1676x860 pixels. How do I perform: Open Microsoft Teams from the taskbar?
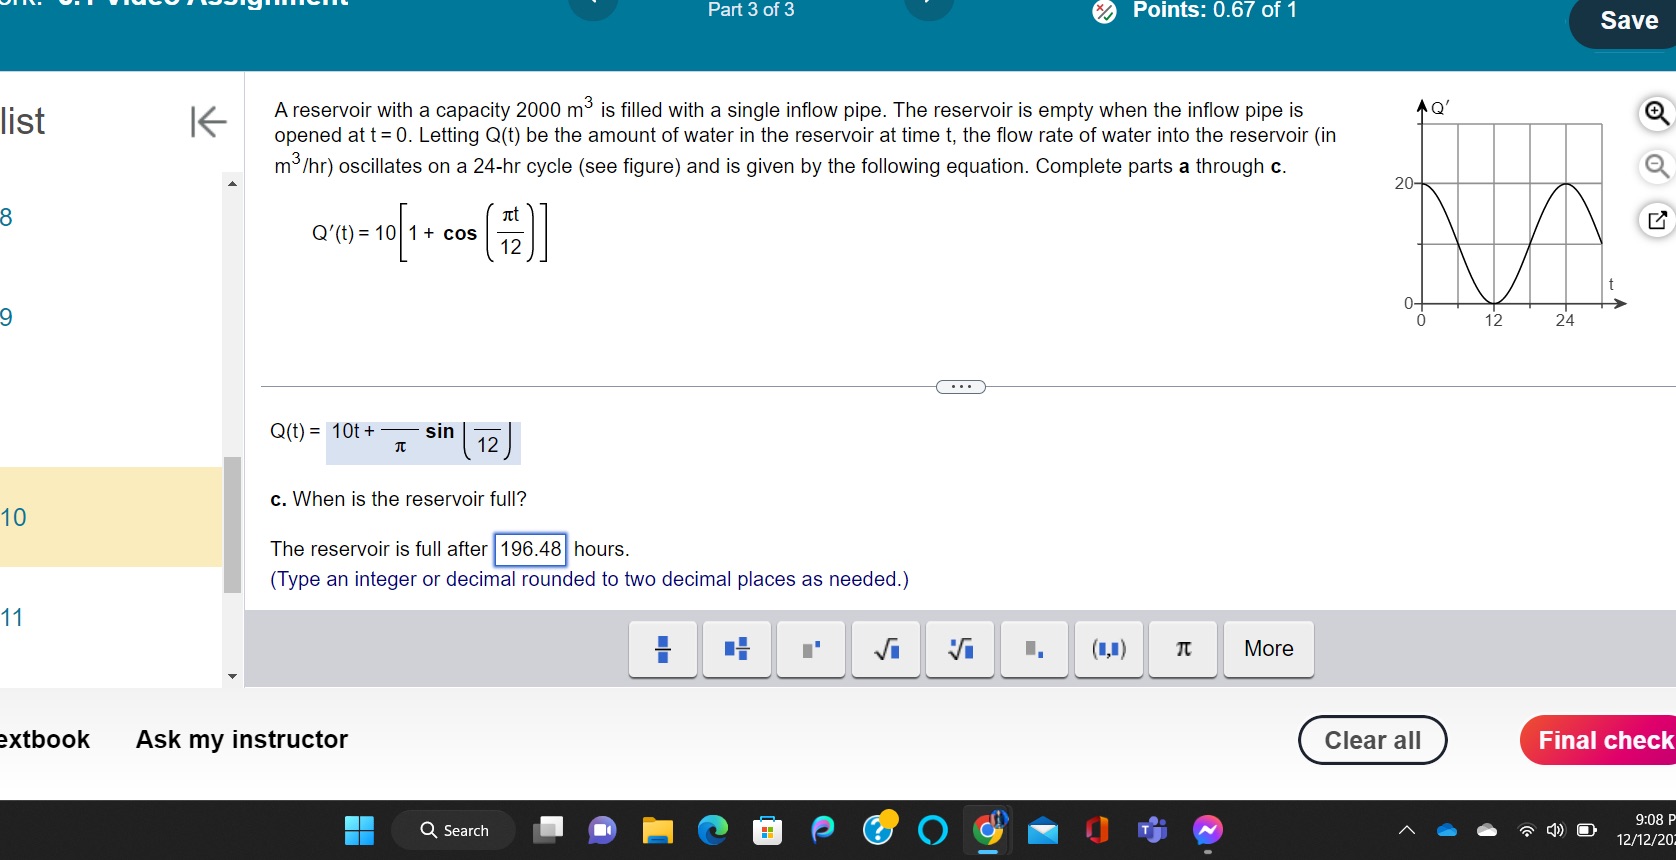click(x=1152, y=830)
